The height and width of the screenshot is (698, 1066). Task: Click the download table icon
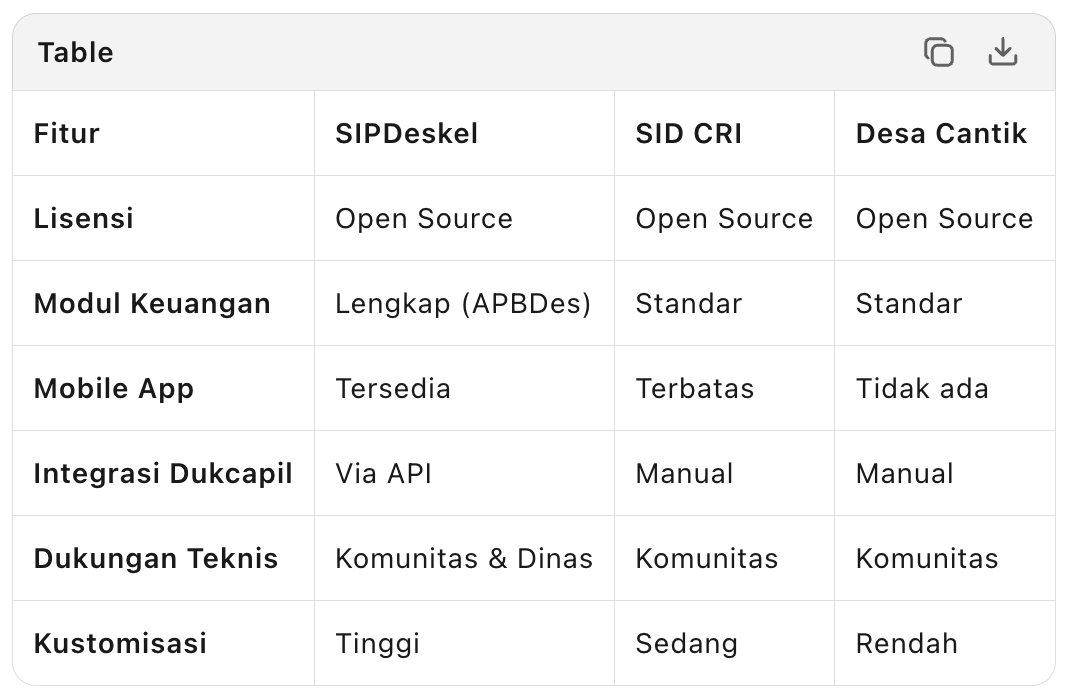pos(1002,52)
